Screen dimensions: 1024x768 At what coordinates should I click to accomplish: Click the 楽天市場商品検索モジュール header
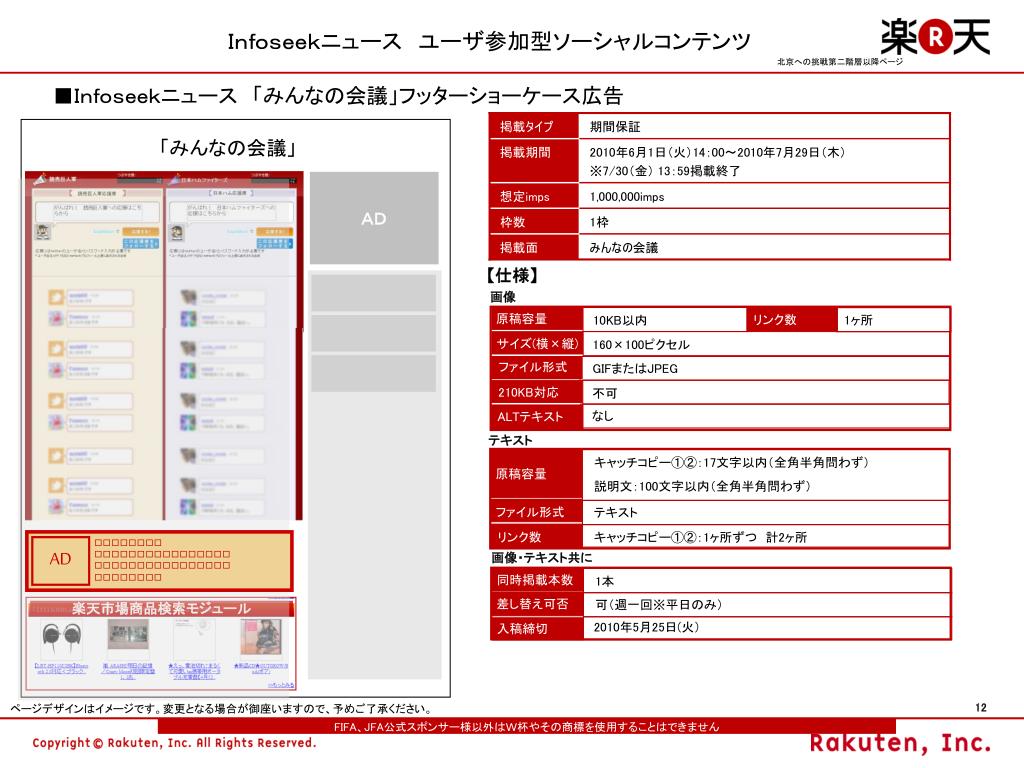pyautogui.click(x=161, y=609)
